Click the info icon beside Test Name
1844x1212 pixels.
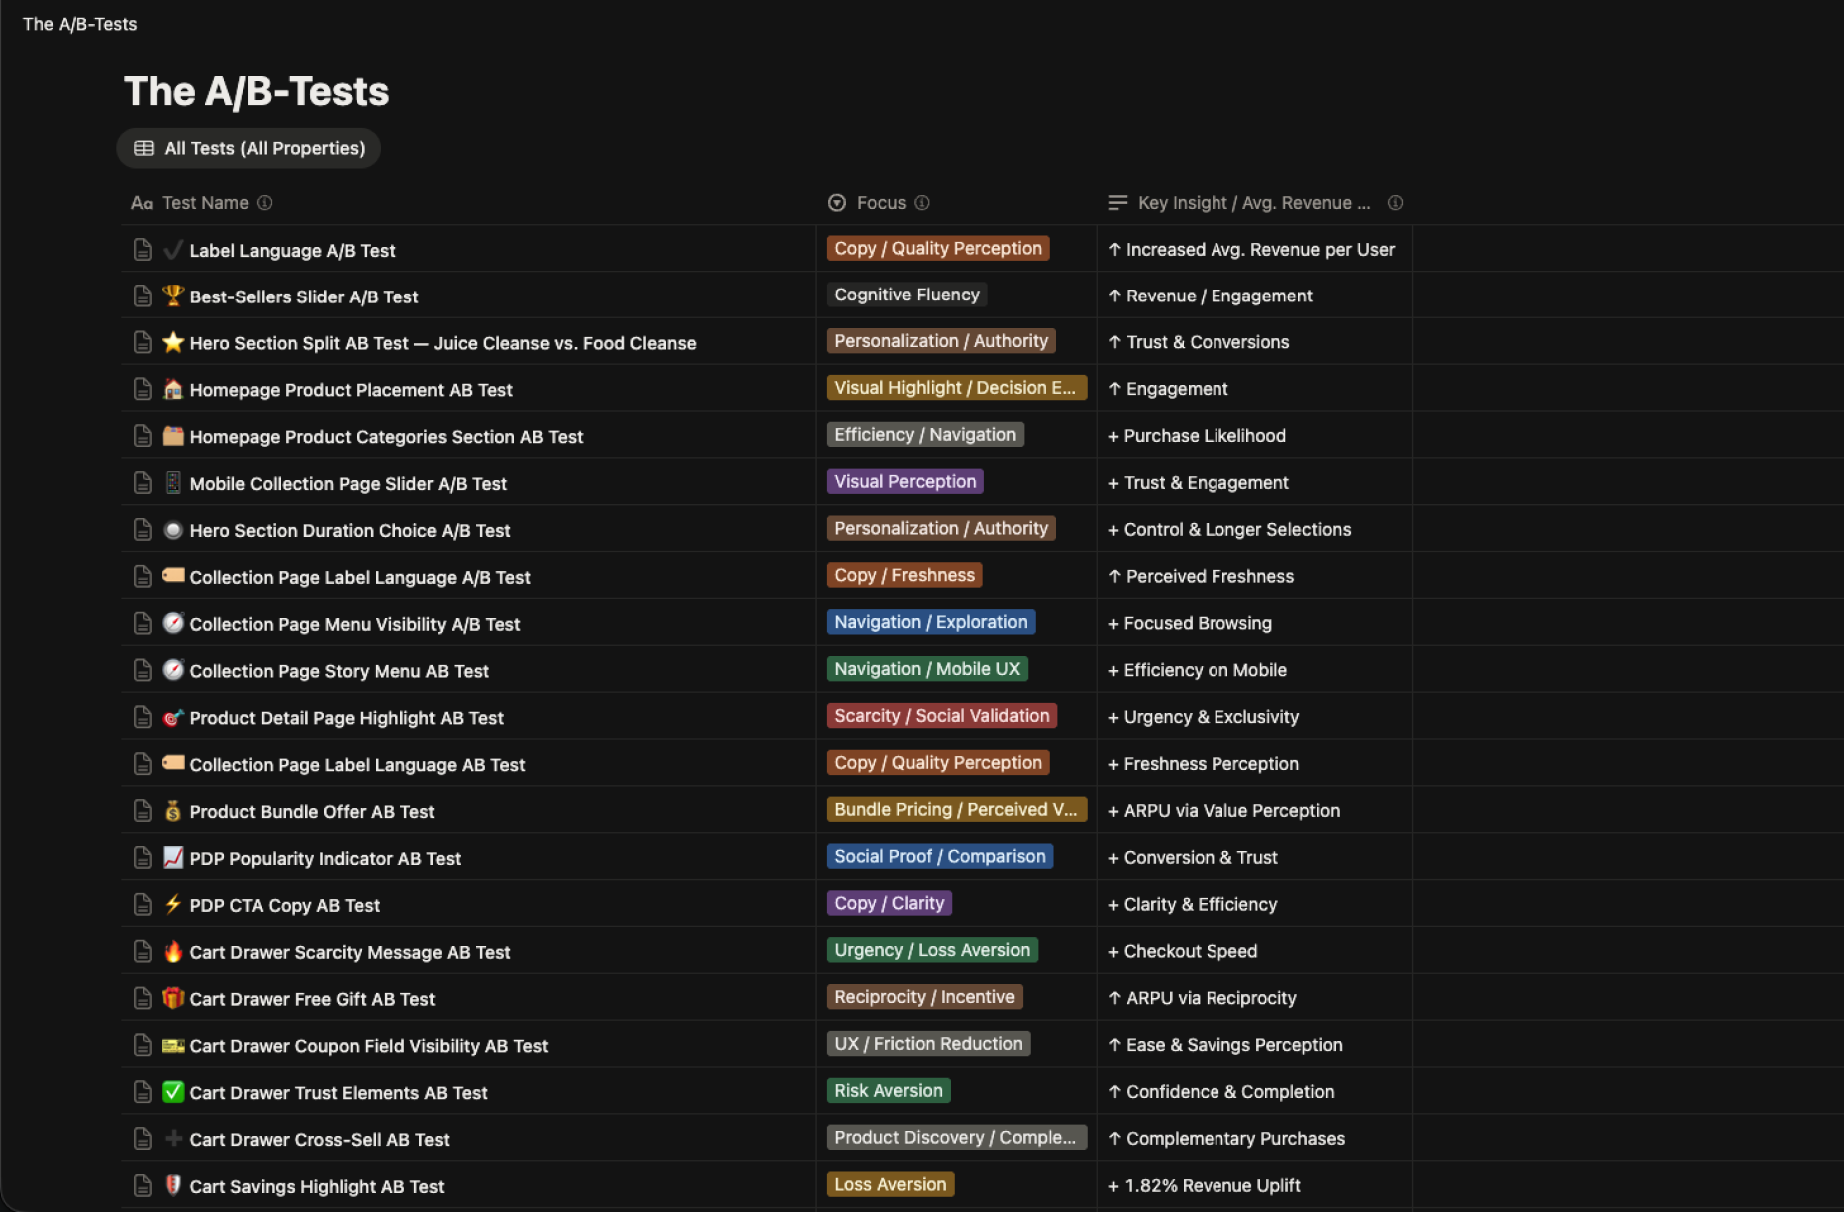(264, 203)
